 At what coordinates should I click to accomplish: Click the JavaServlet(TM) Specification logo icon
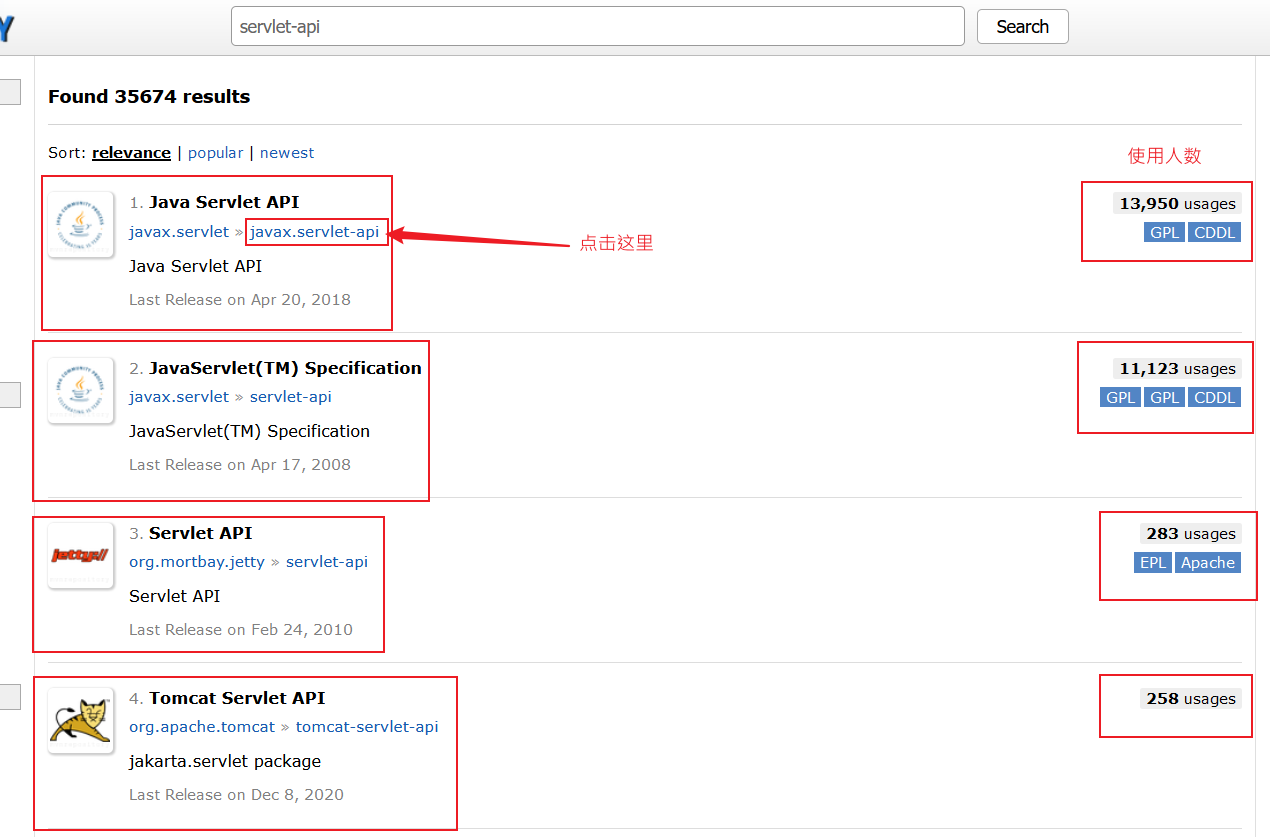click(81, 390)
